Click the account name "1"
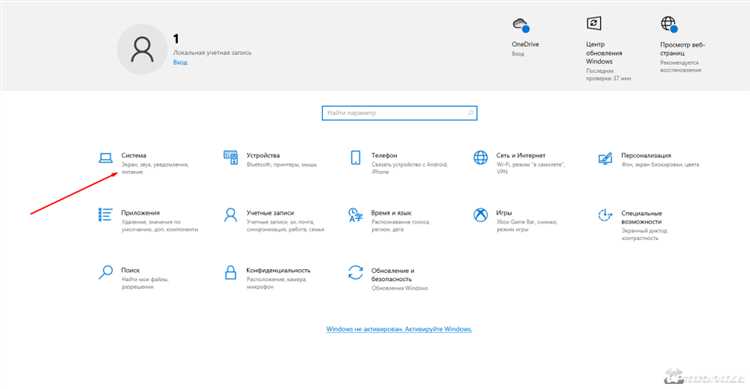Viewport: 750px width, 389px height. (x=176, y=39)
